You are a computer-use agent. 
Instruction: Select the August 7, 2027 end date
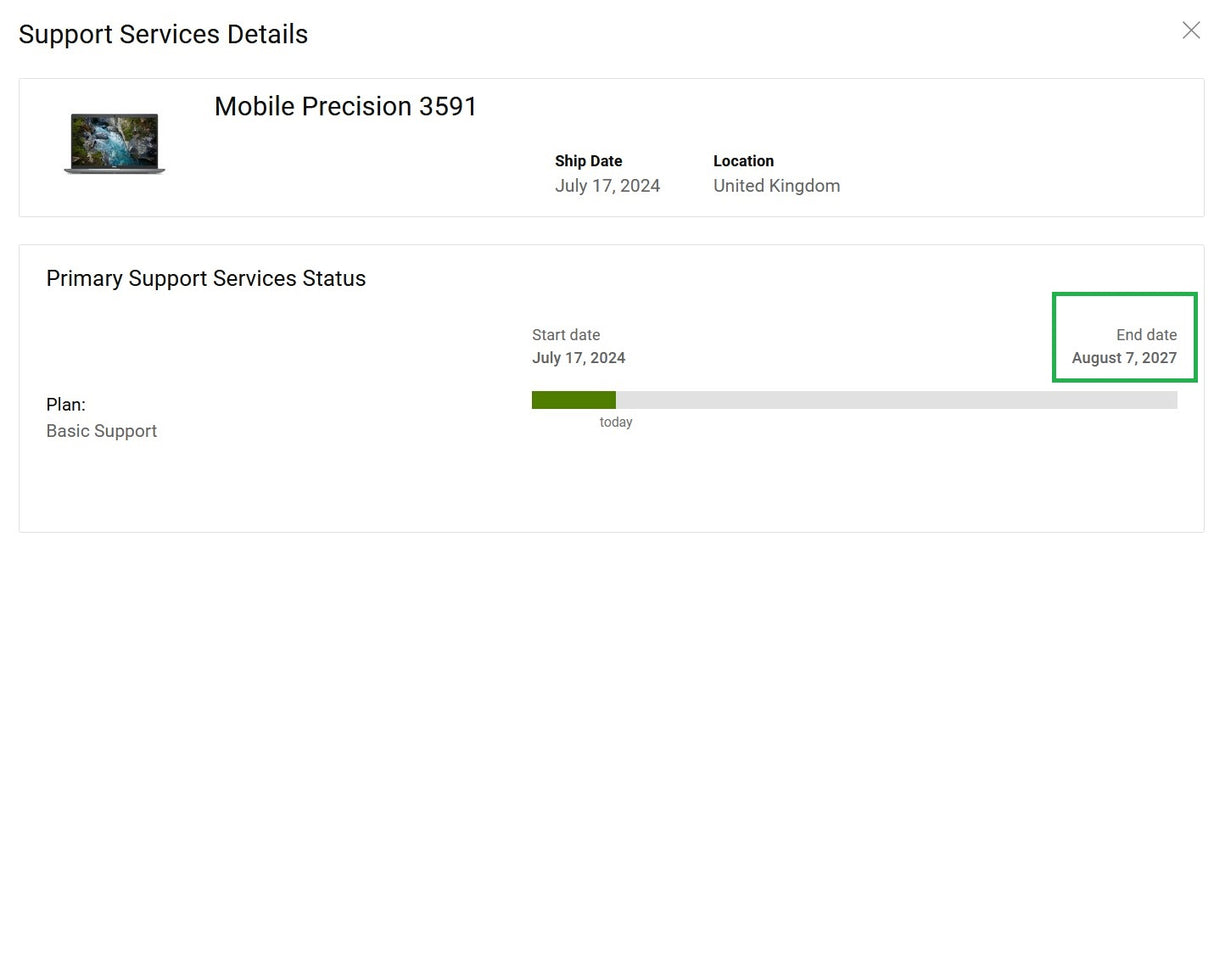pos(1123,357)
